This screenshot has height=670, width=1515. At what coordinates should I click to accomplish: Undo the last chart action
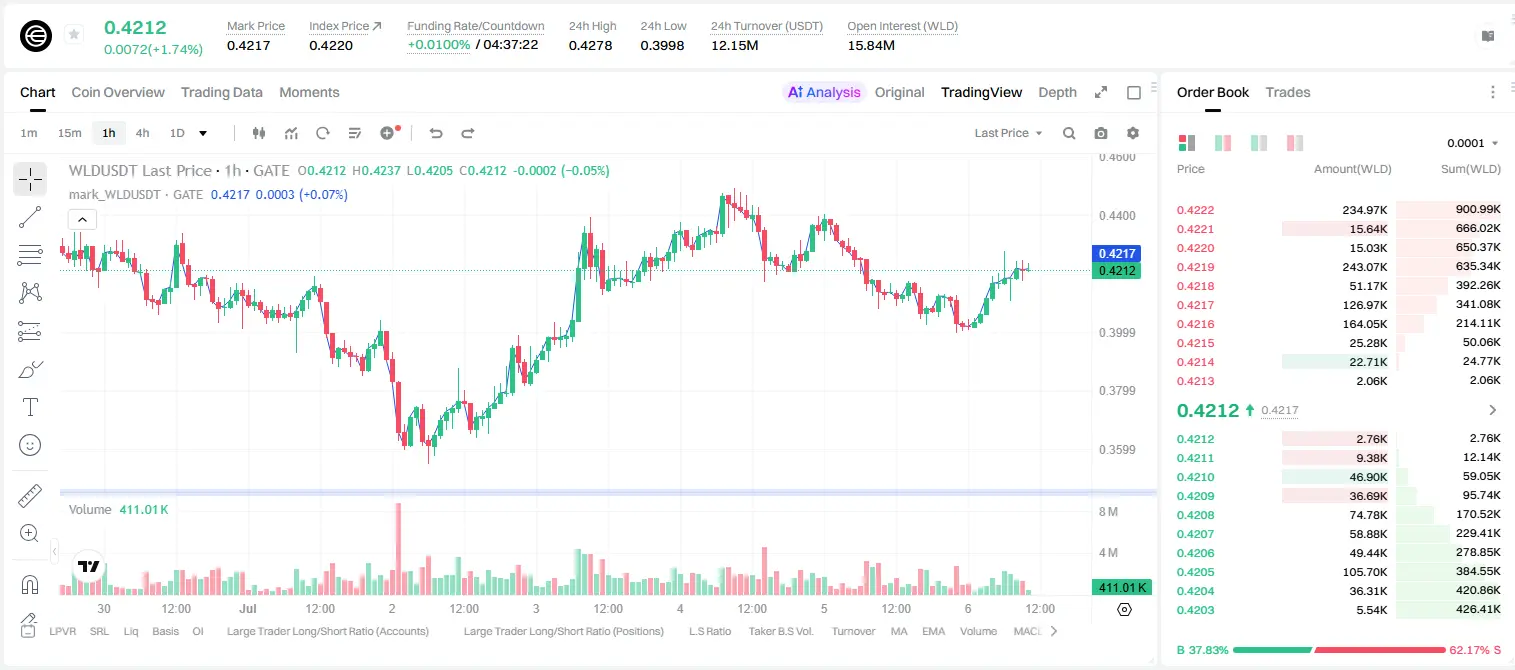pyautogui.click(x=436, y=133)
